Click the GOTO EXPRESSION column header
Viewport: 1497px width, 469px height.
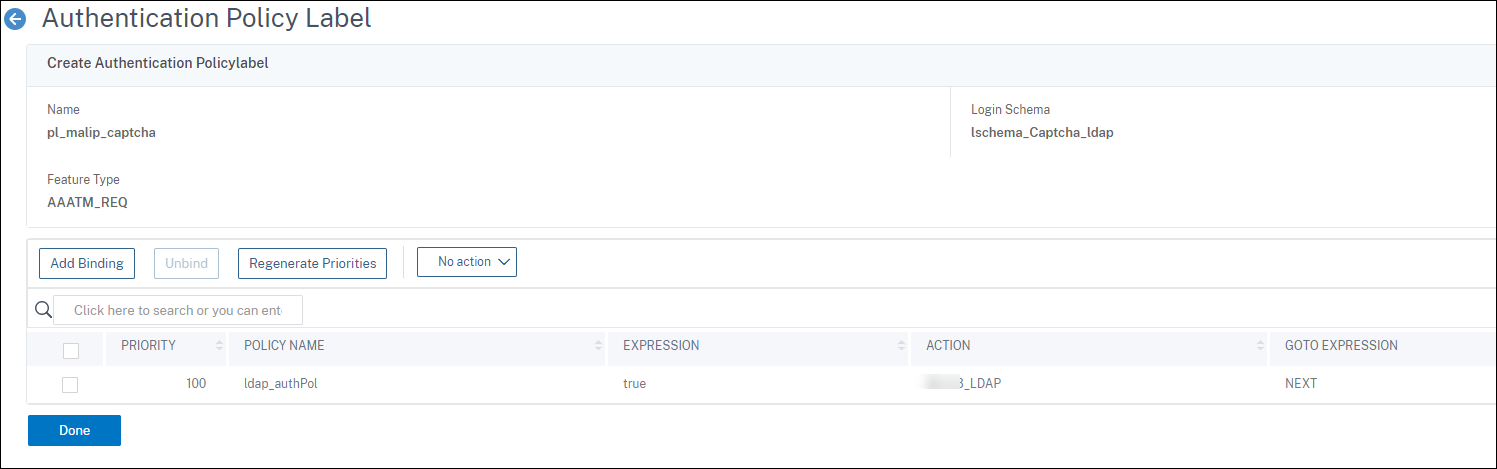click(x=1341, y=346)
